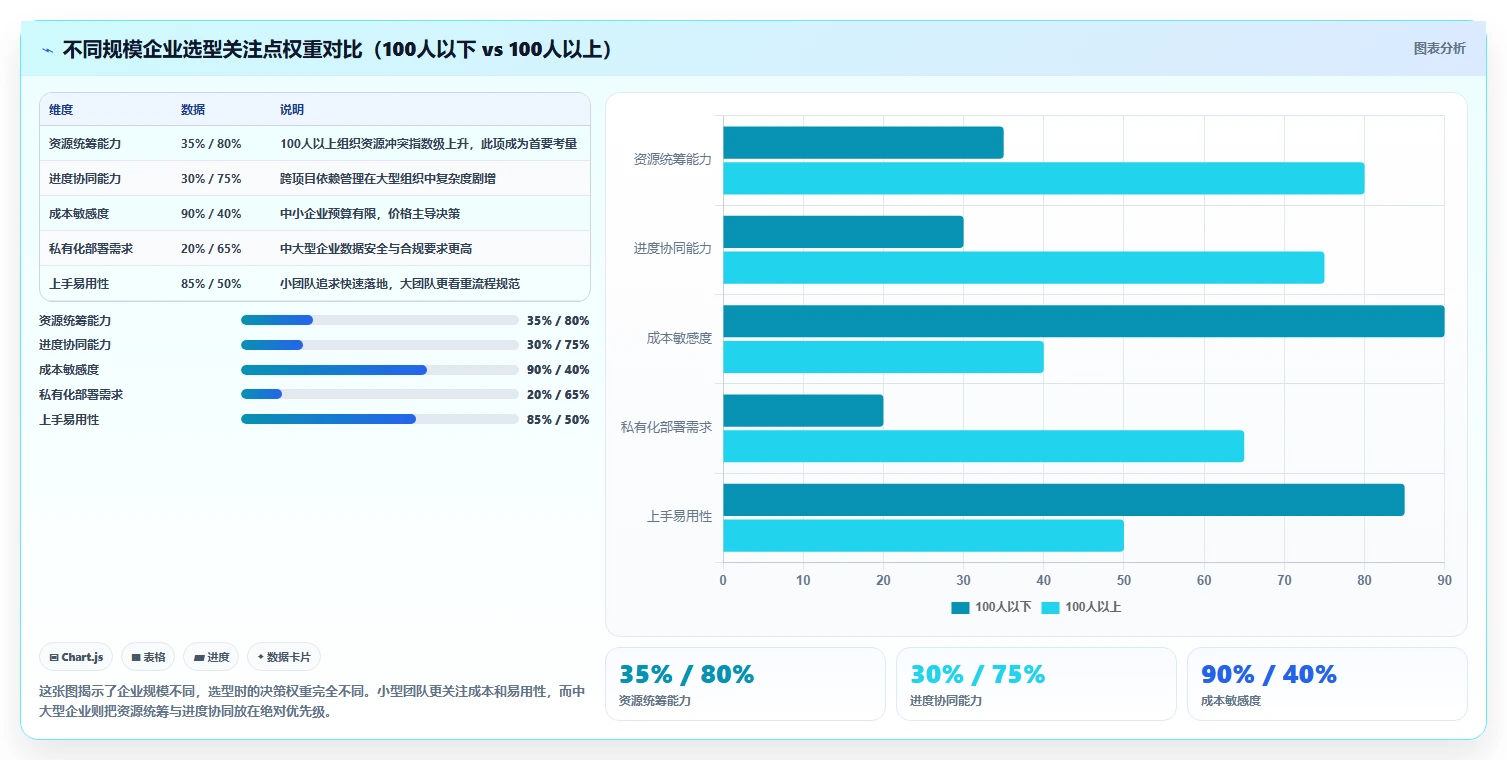The image size is (1507, 760).
Task: Click the 私有化部署需求 y-axis label in the chart
Action: [667, 428]
